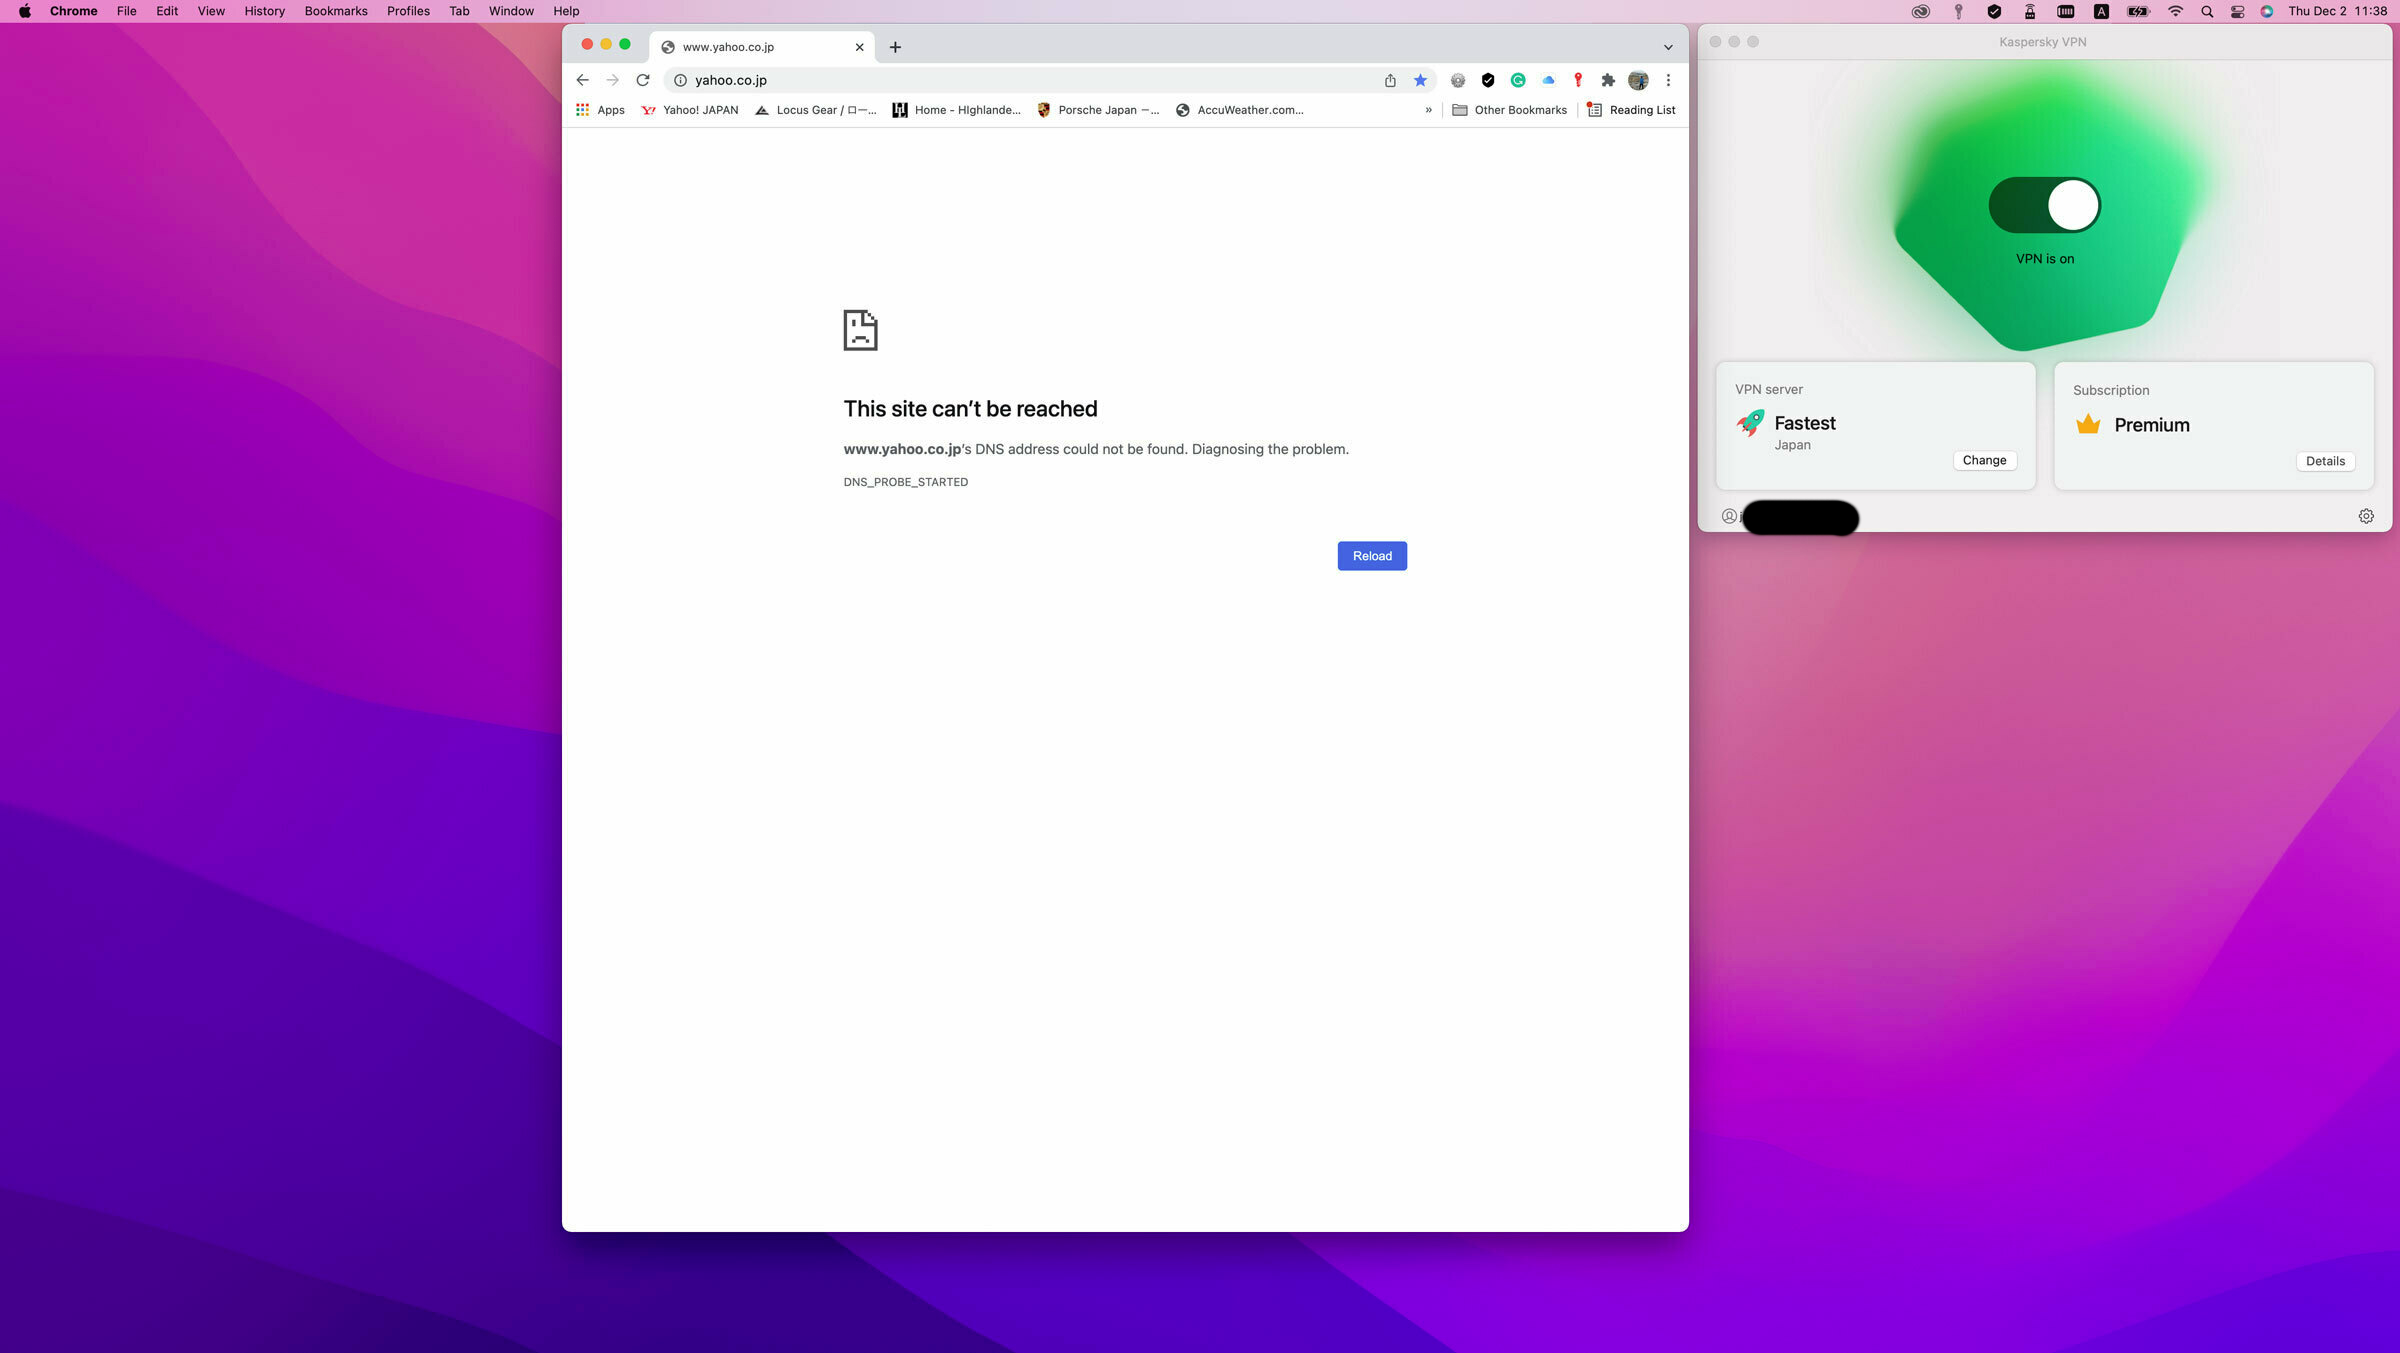Click the Grammarly extension icon
Viewport: 2400px width, 1353px height.
click(x=1518, y=80)
